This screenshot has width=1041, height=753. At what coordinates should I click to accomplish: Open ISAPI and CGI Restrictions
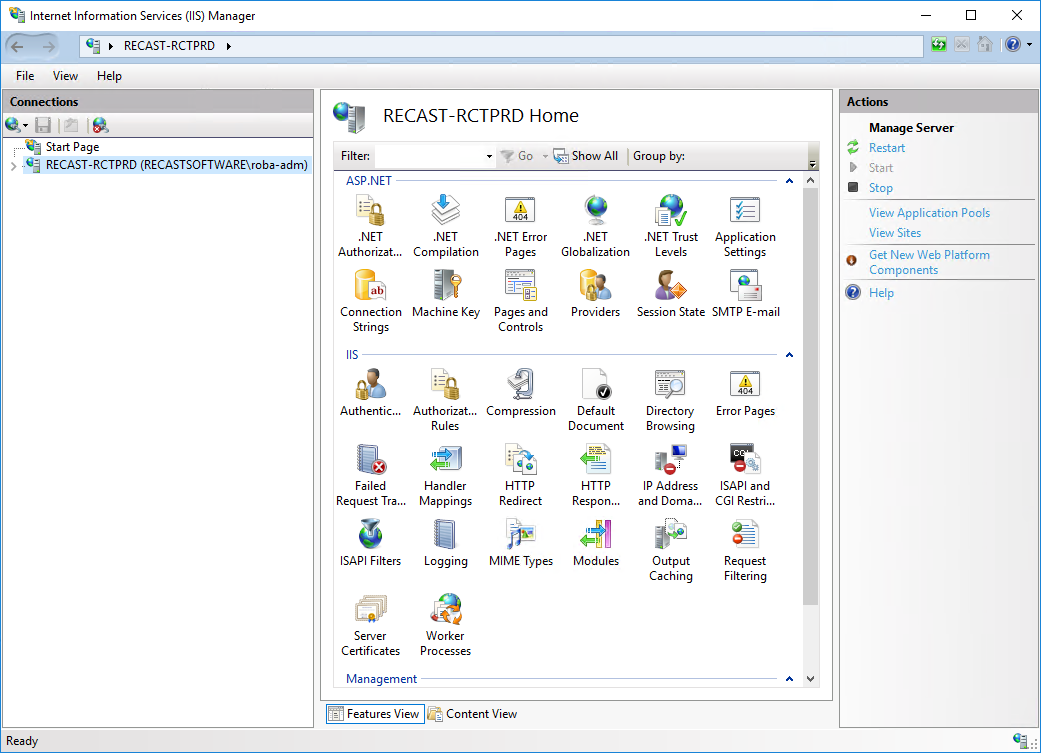[745, 475]
